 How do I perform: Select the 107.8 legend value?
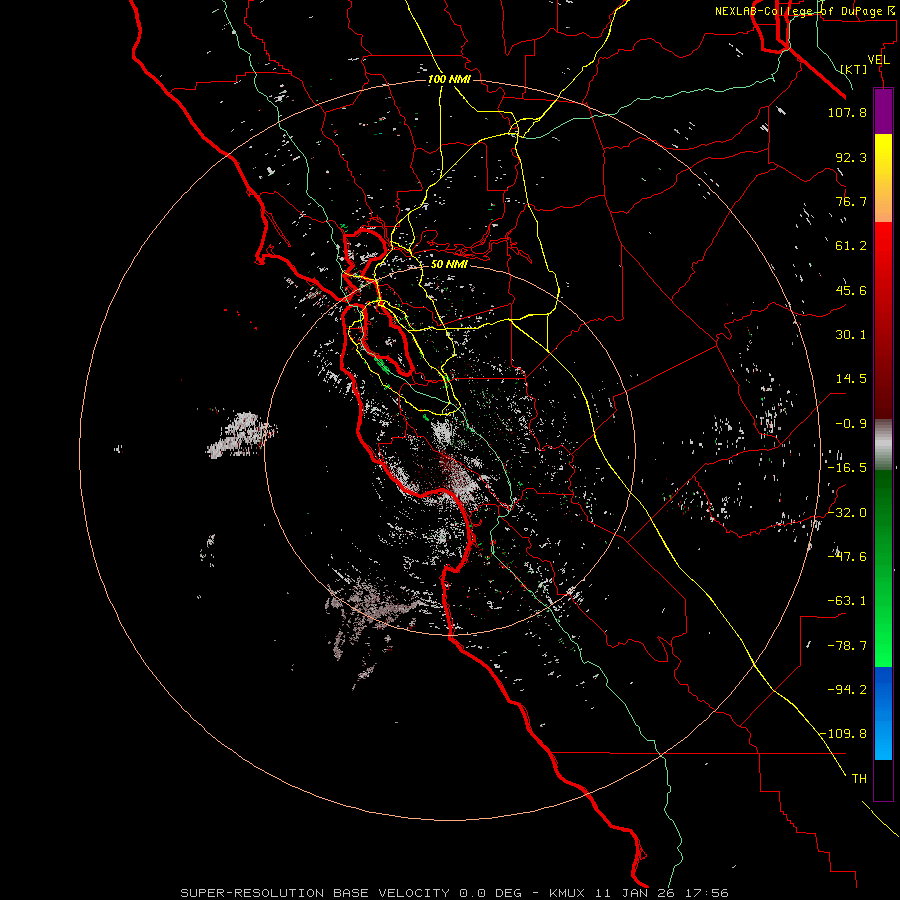click(x=847, y=112)
